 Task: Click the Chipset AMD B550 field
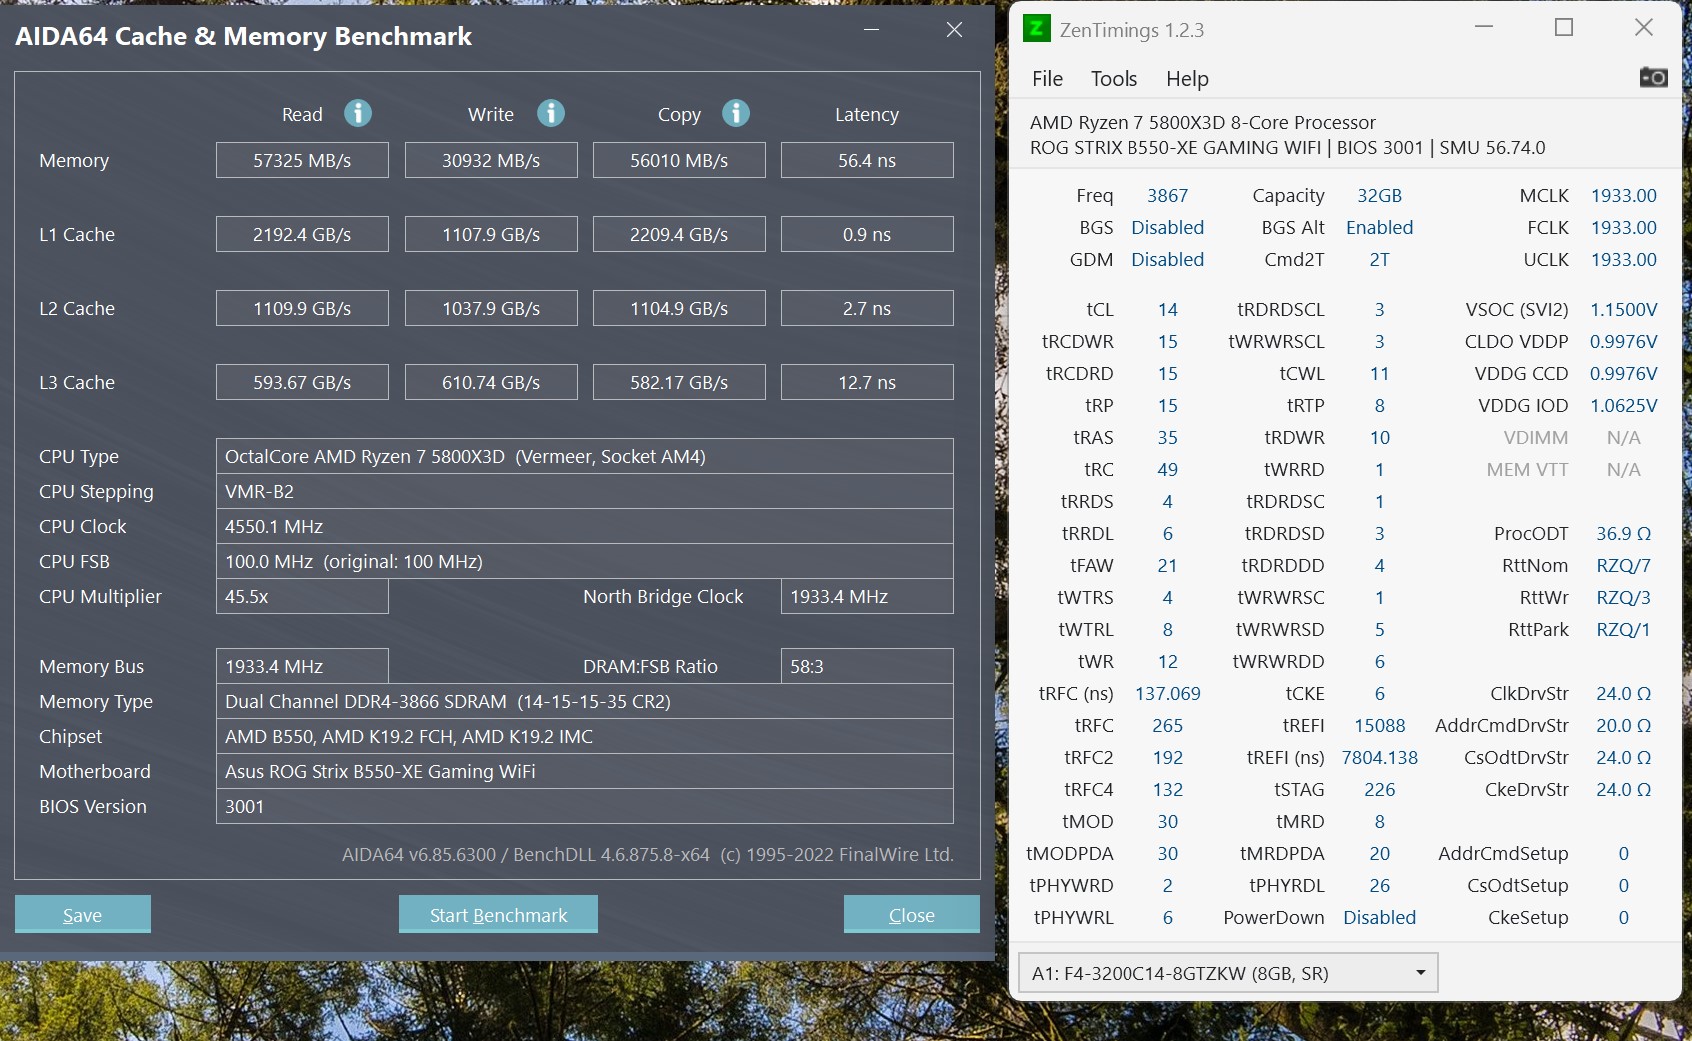tap(585, 736)
